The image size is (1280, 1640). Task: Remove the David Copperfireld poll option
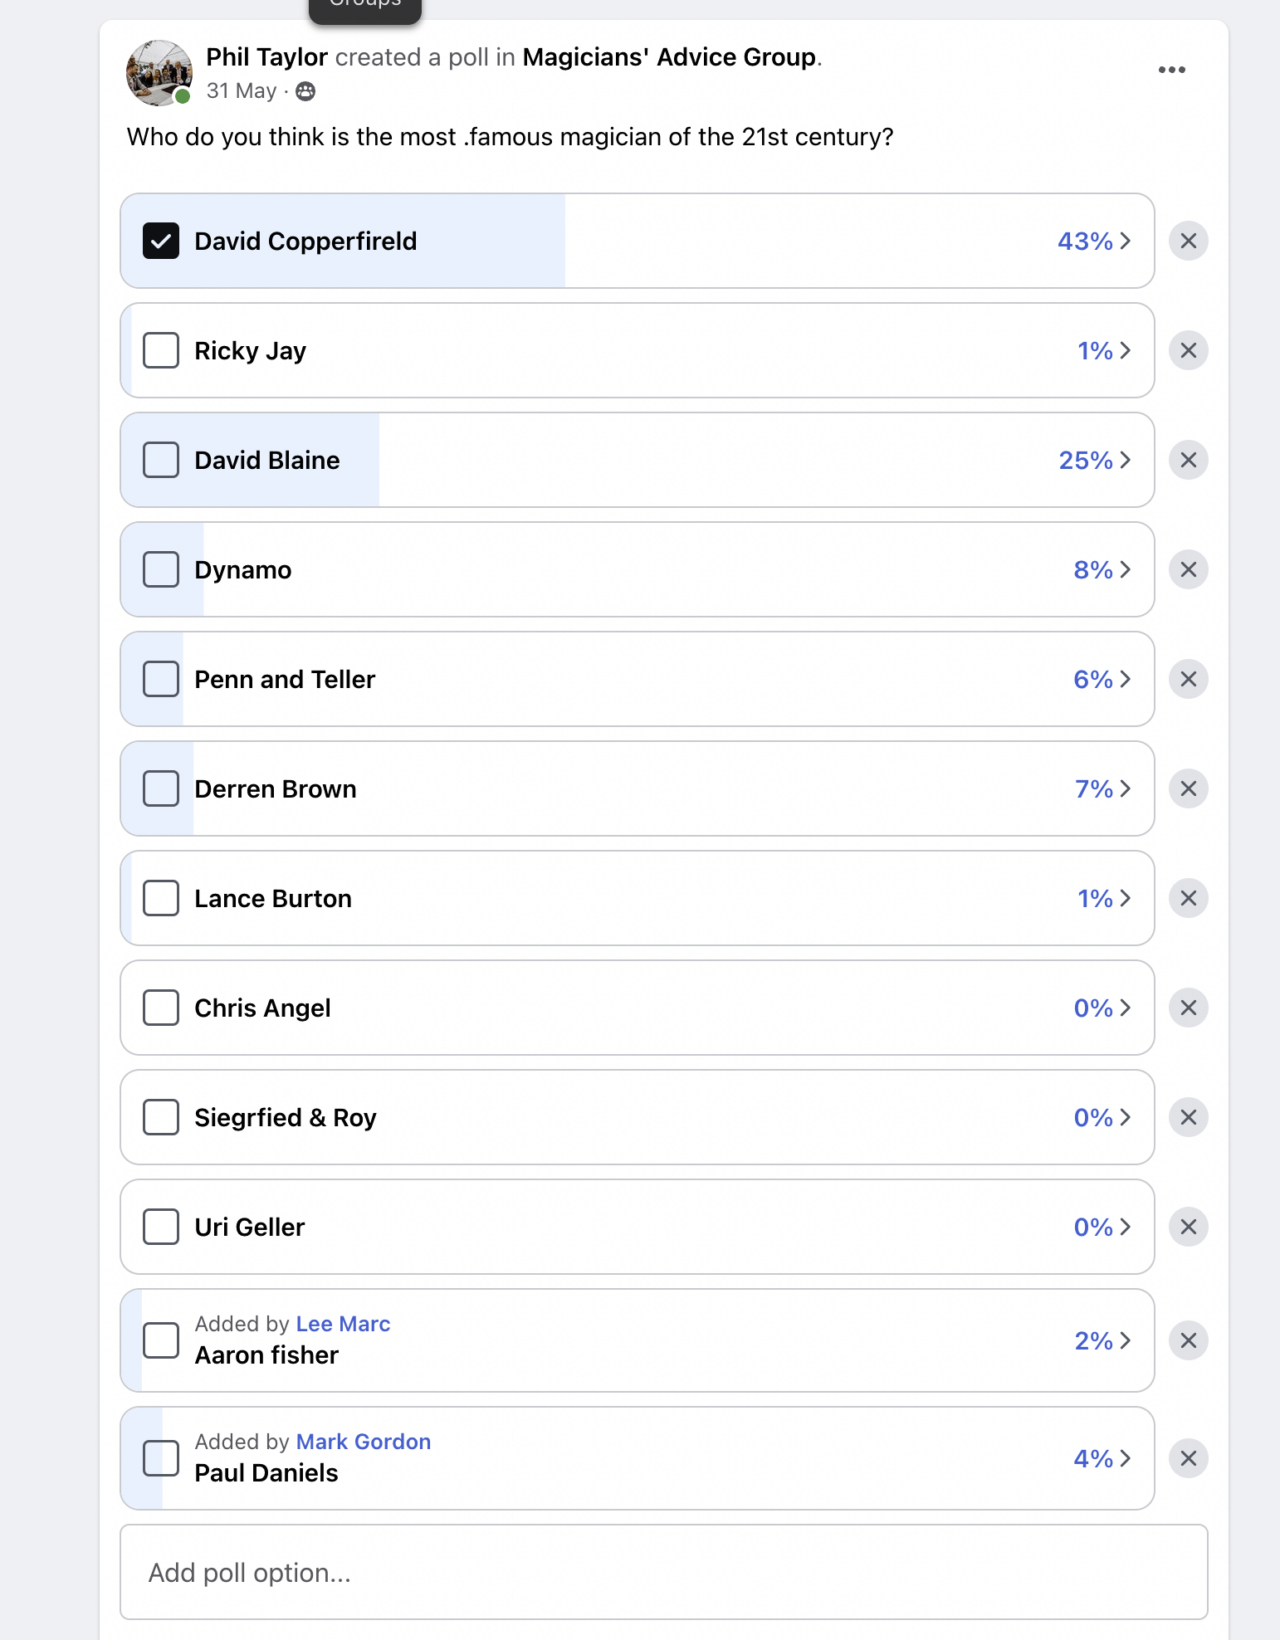(x=1188, y=241)
